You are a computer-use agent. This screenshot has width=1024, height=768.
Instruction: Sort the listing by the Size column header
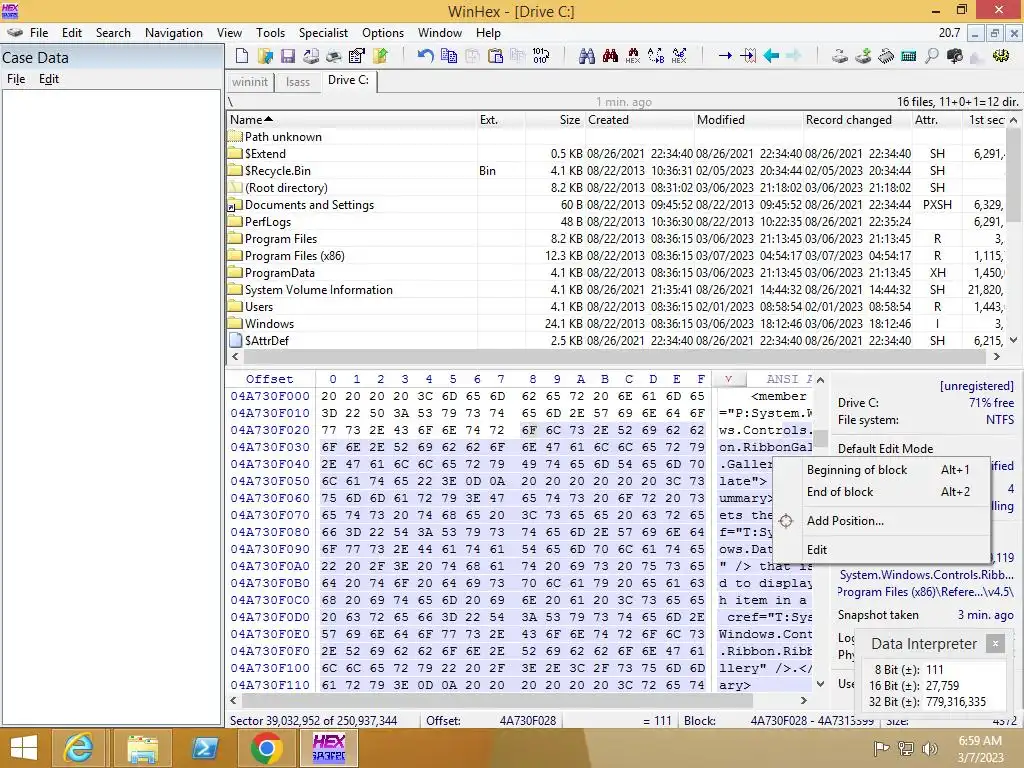point(554,120)
